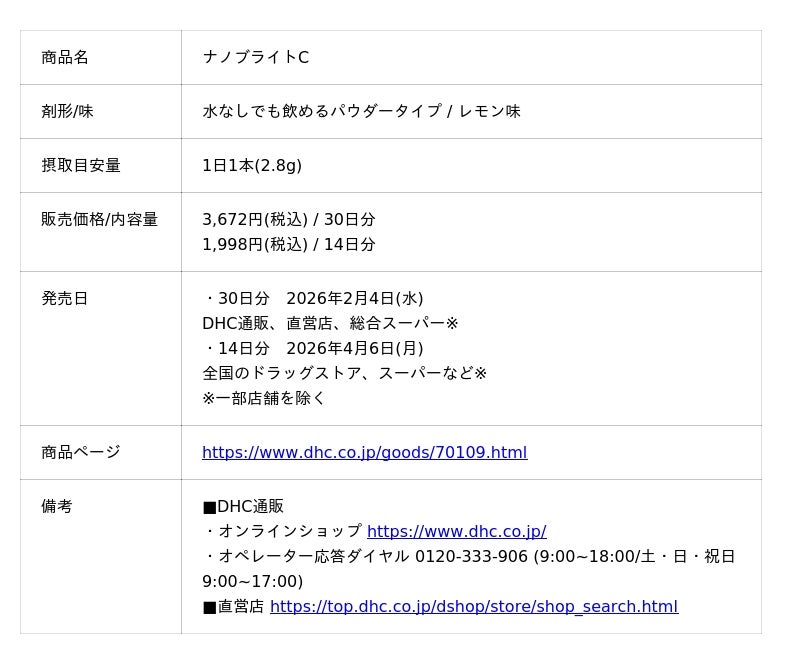Click the 備考 row label
The height and width of the screenshot is (664, 800).
[57, 507]
